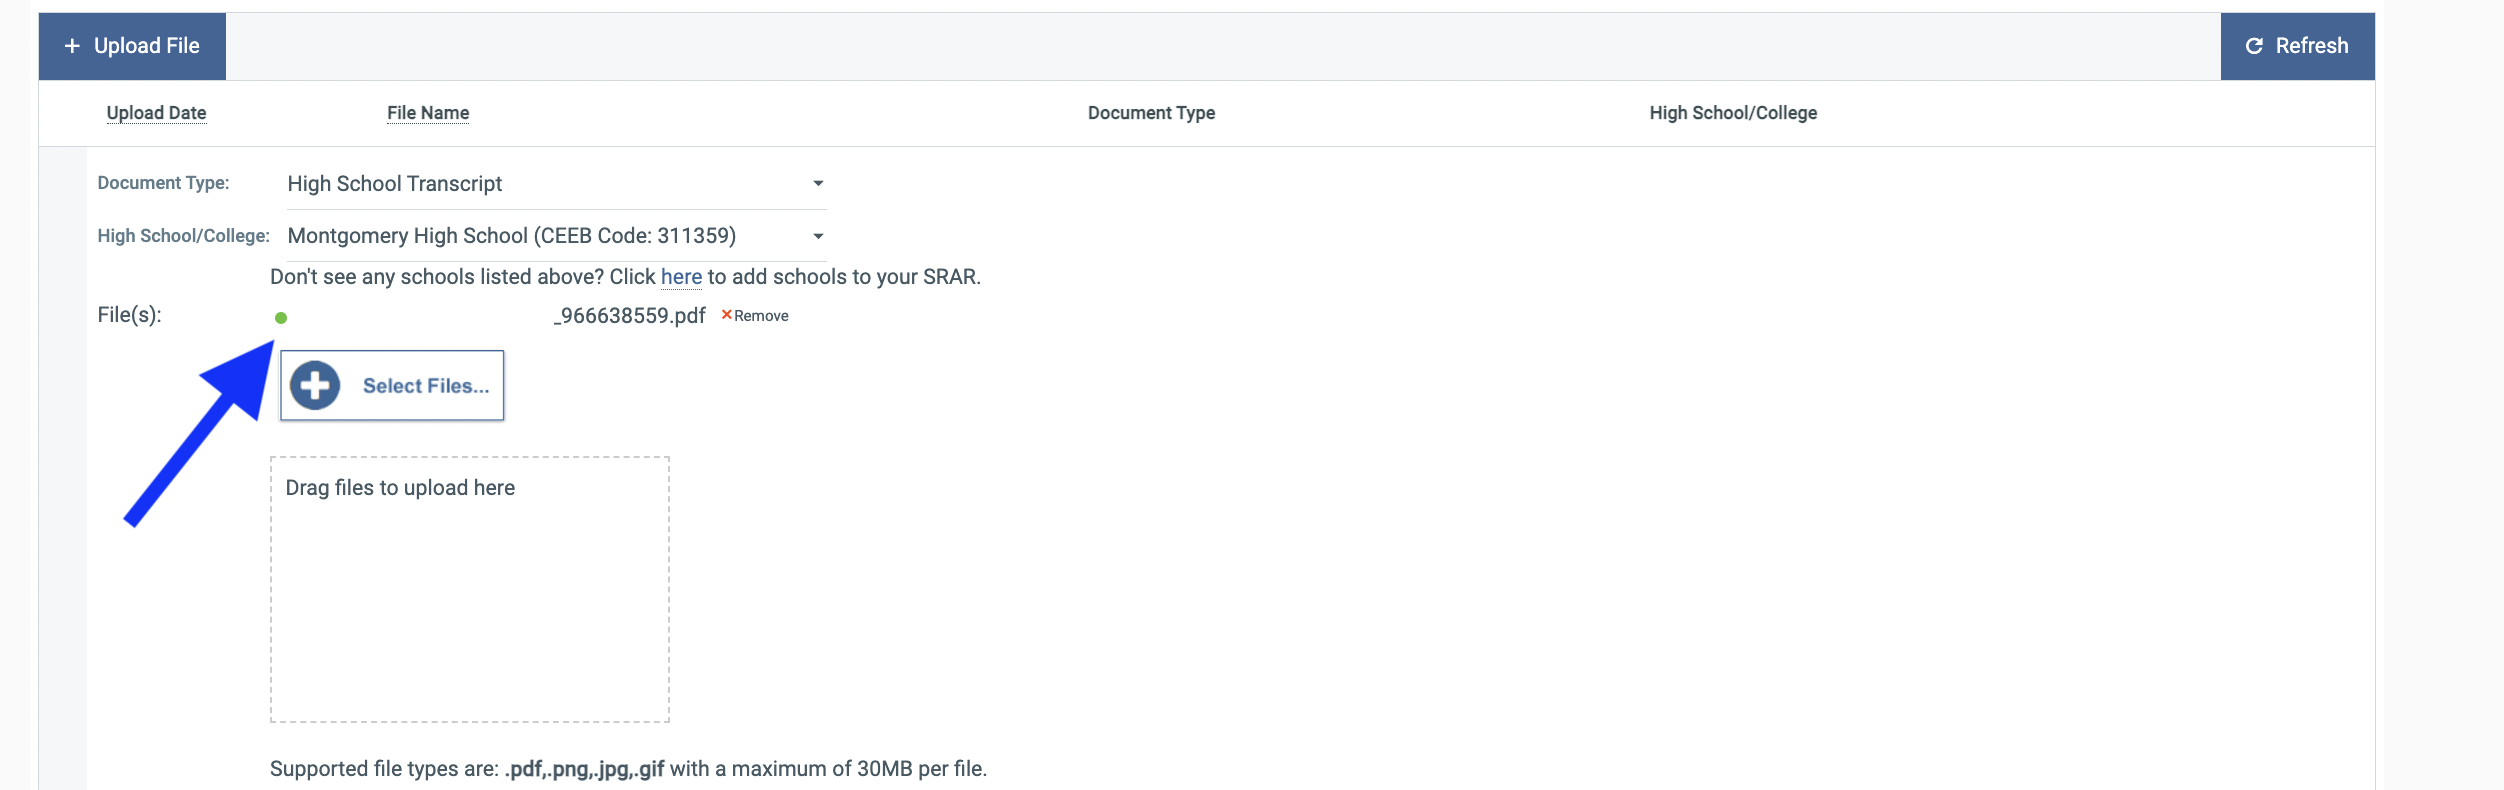Viewport: 2504px width, 790px height.
Task: Open the Montgomery High School dropdown
Action: (x=540, y=236)
